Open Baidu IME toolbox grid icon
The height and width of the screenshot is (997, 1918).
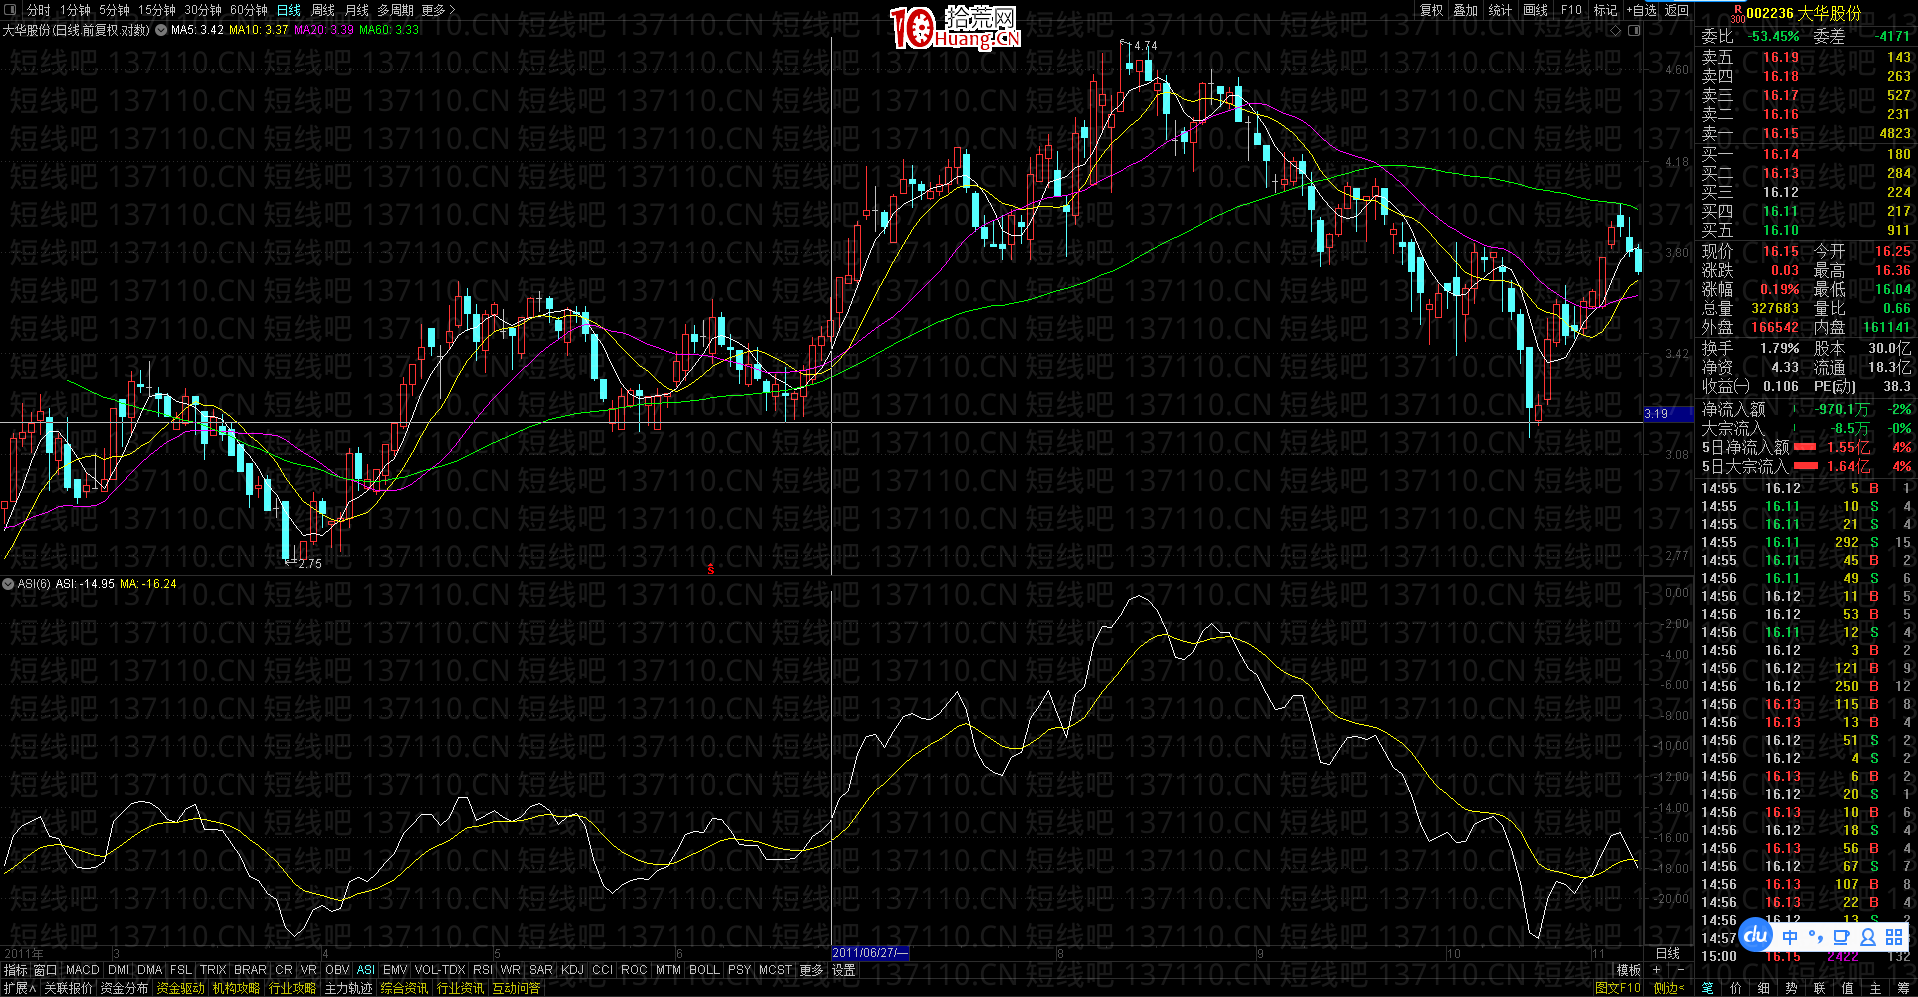pos(1894,937)
